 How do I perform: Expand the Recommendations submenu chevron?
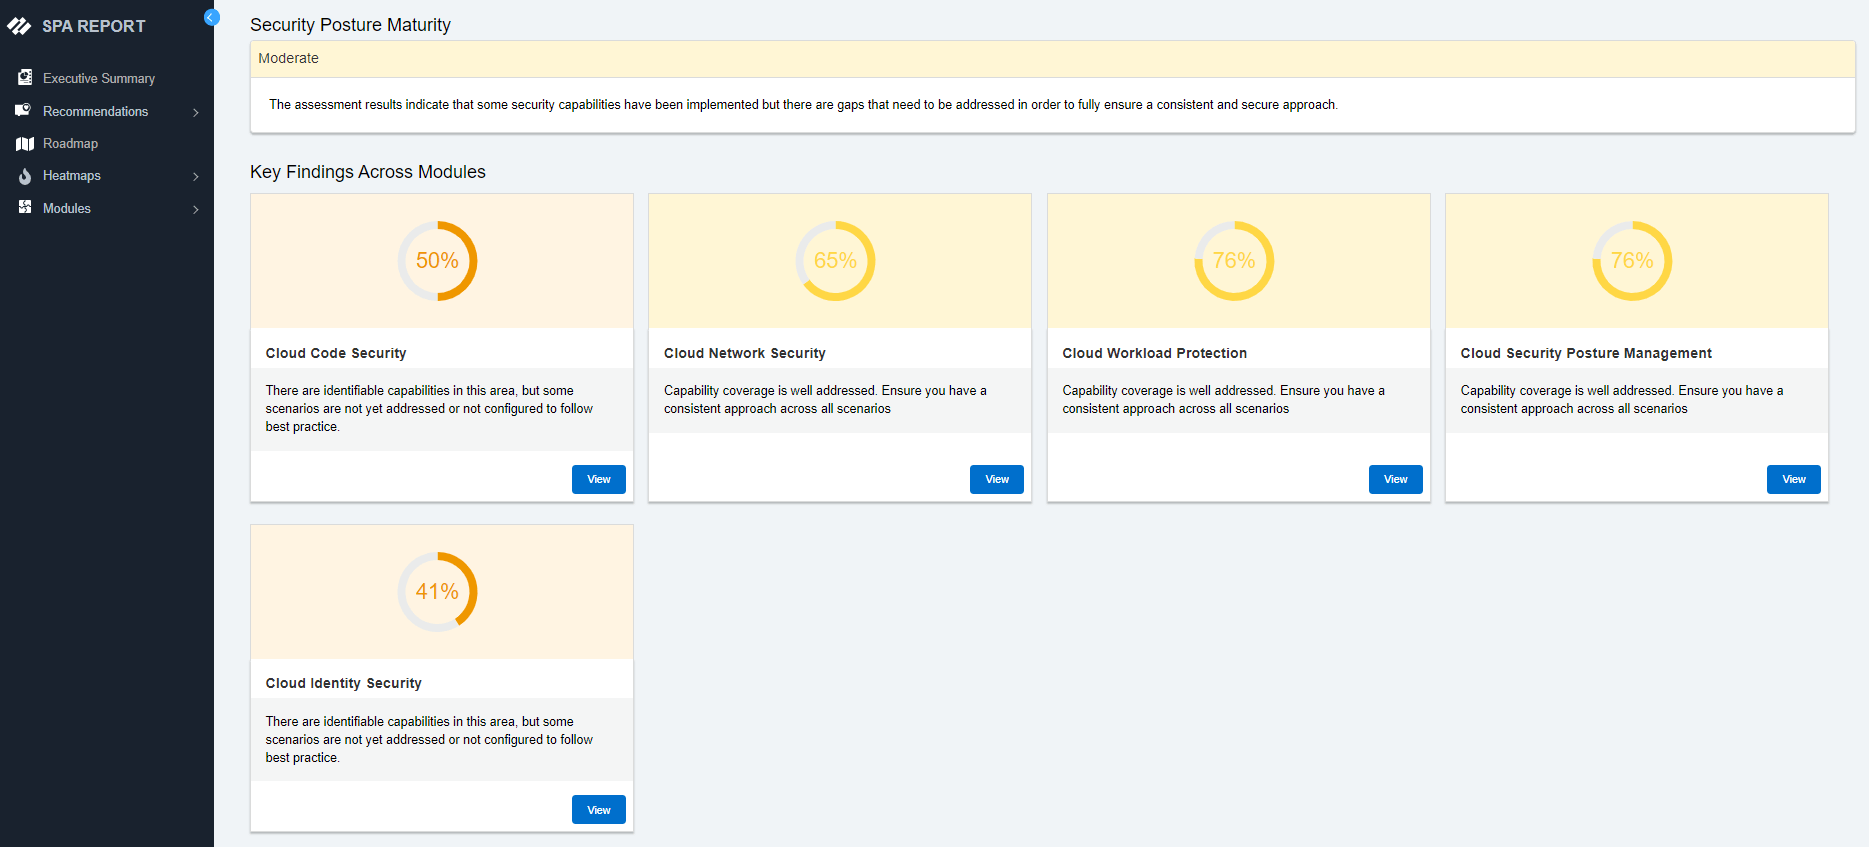pyautogui.click(x=196, y=112)
